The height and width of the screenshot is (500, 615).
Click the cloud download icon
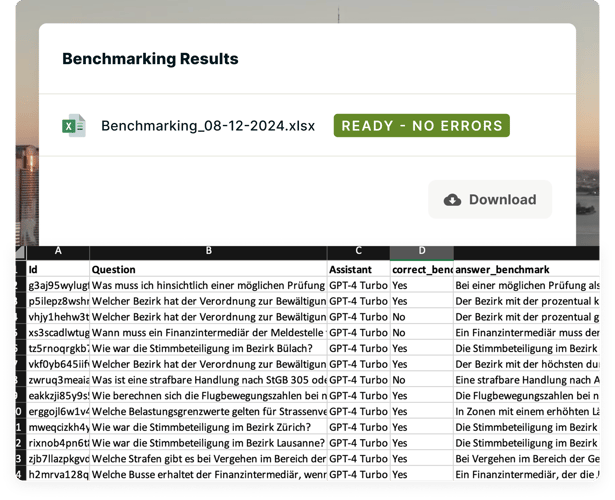[x=452, y=199]
